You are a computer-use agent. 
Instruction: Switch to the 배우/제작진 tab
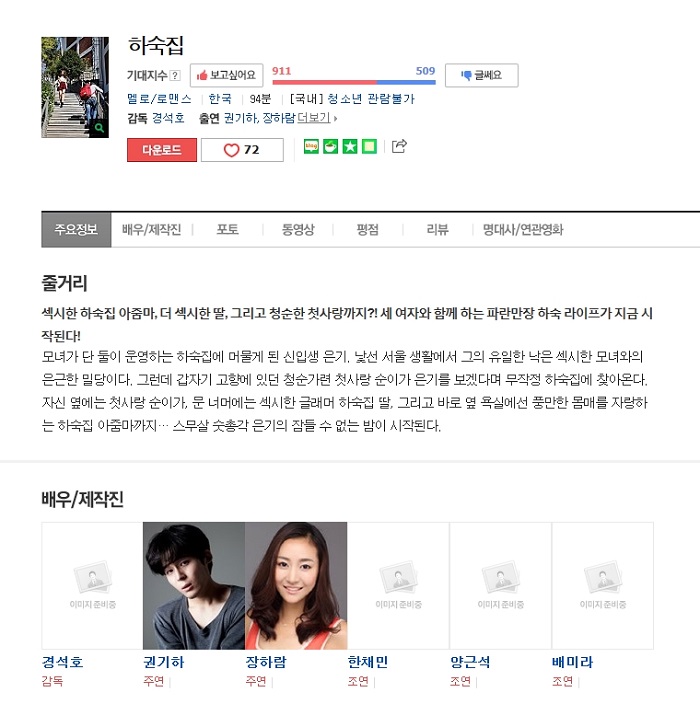[x=151, y=230]
